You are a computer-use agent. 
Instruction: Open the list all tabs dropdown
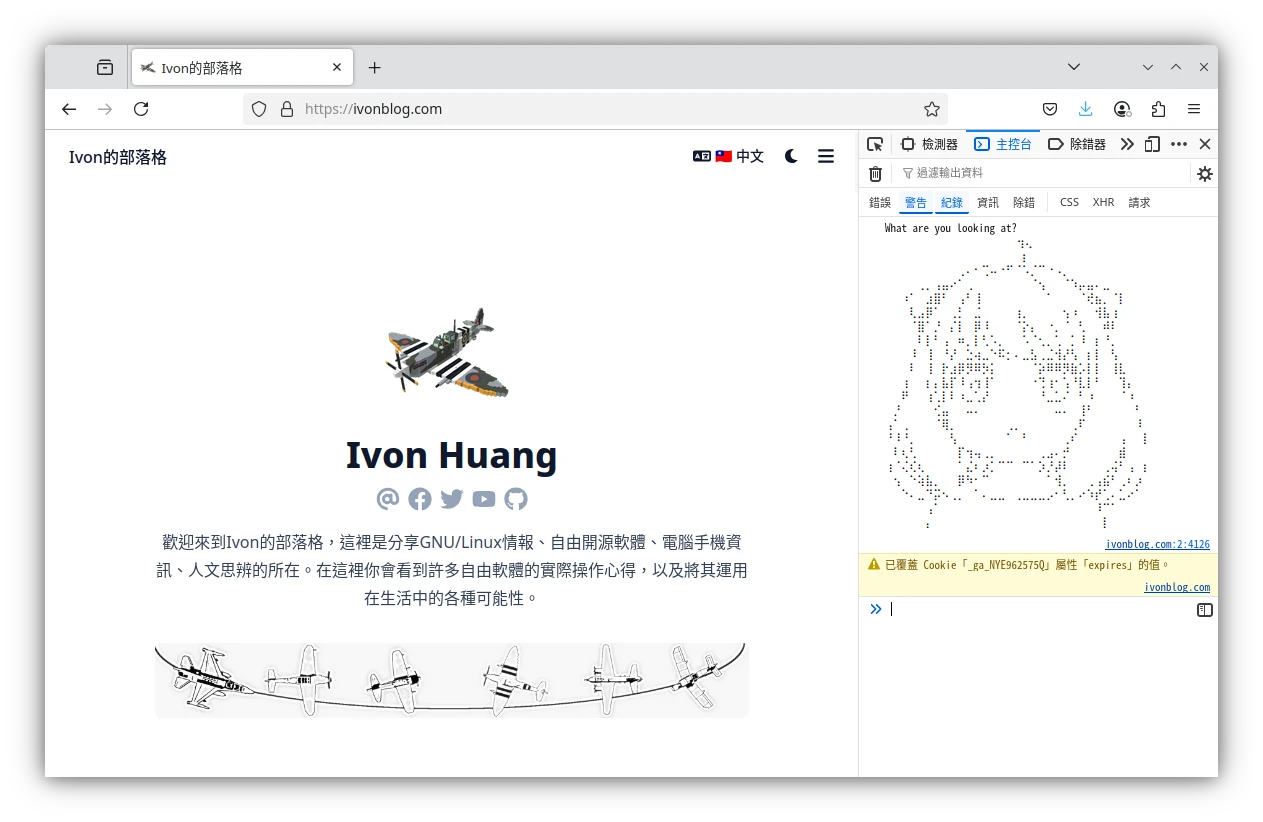click(x=1073, y=67)
